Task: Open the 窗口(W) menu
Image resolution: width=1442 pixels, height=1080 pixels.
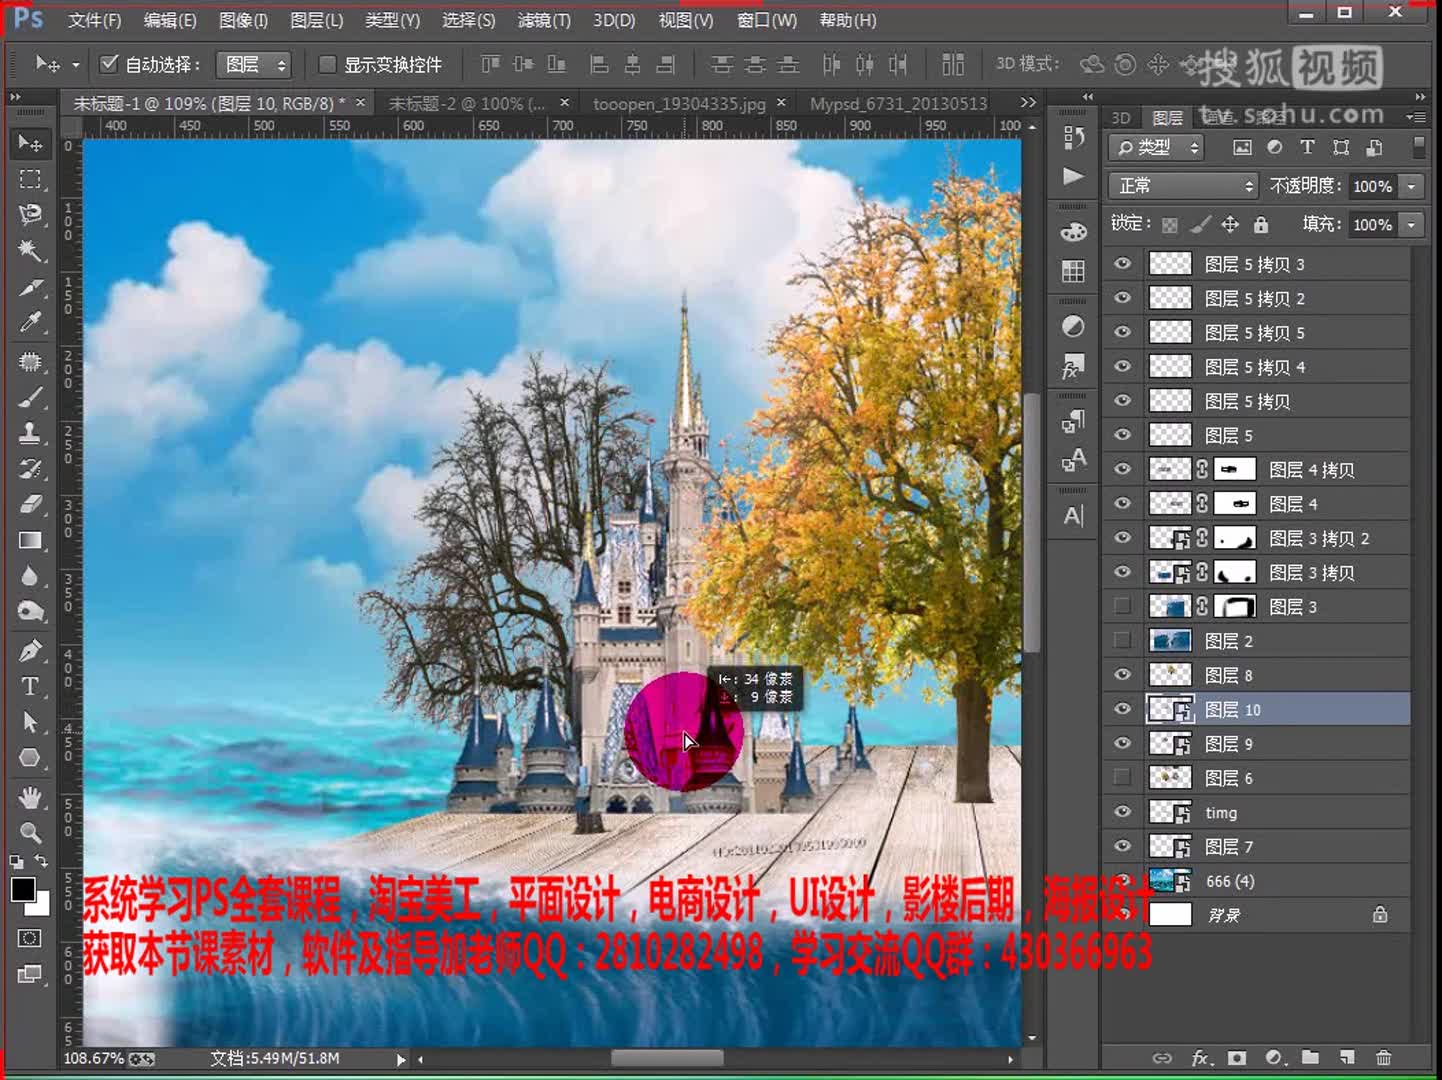Action: pyautogui.click(x=767, y=20)
